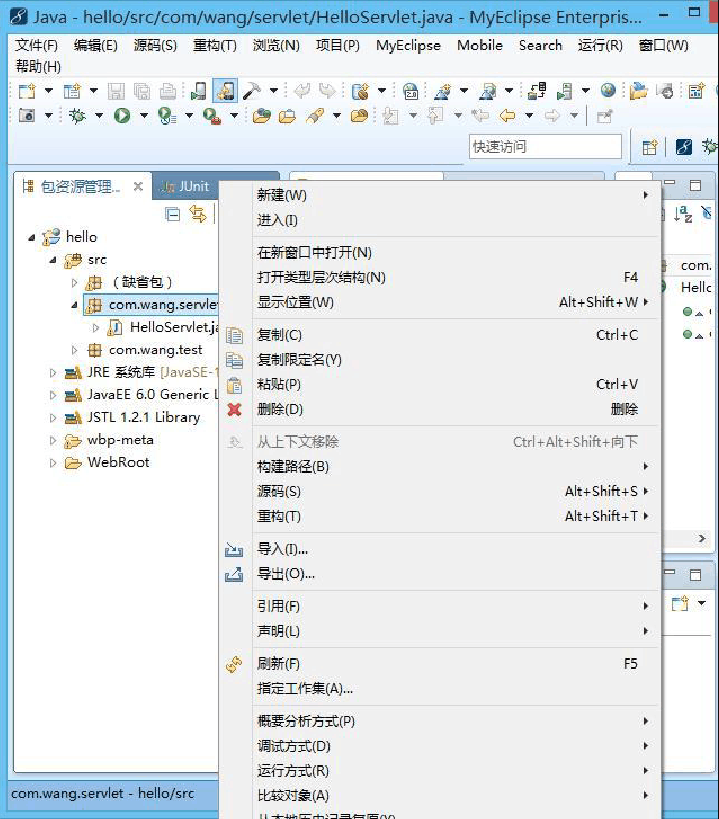Select the com.wang.servlet package

(x=151, y=305)
